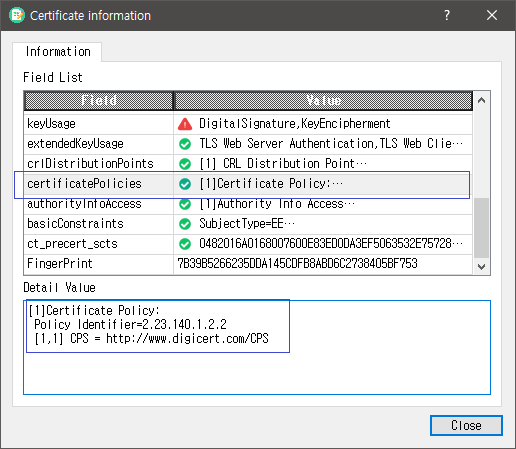Viewport: 516px width, 449px height.
Task: Click green check icon for certificatePolicies
Action: coord(185,184)
